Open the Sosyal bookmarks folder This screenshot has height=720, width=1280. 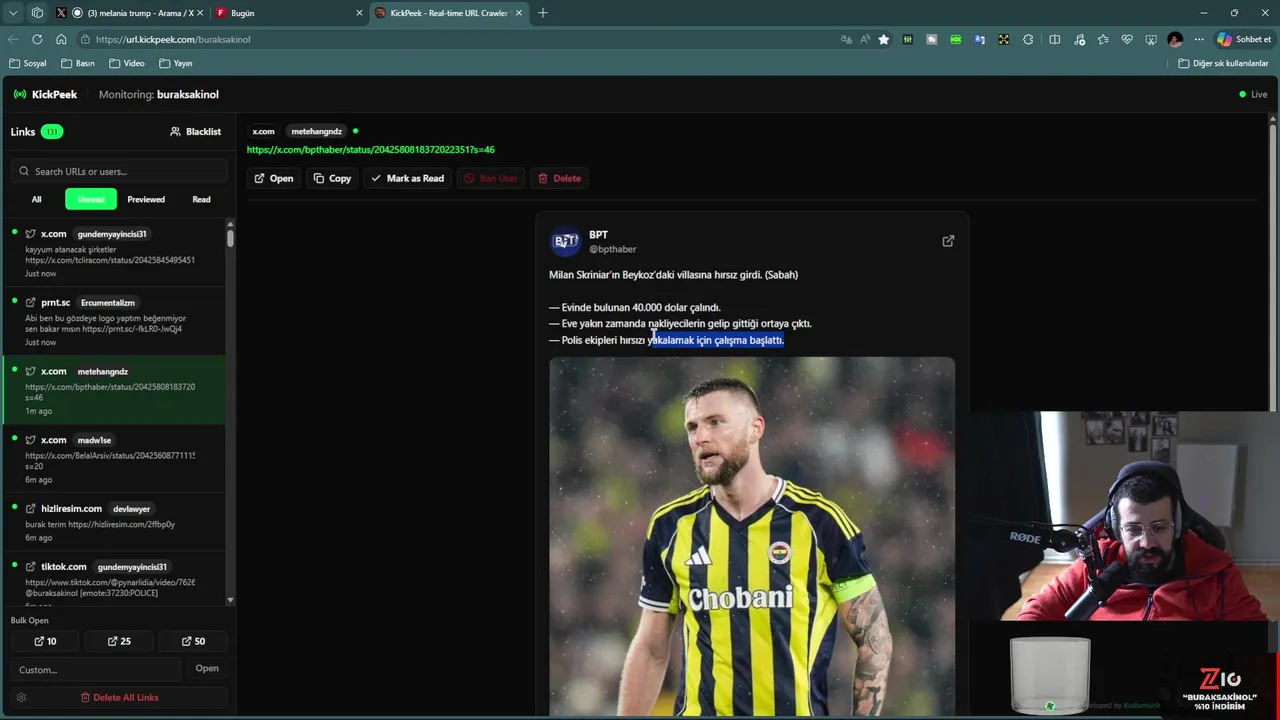tap(28, 63)
